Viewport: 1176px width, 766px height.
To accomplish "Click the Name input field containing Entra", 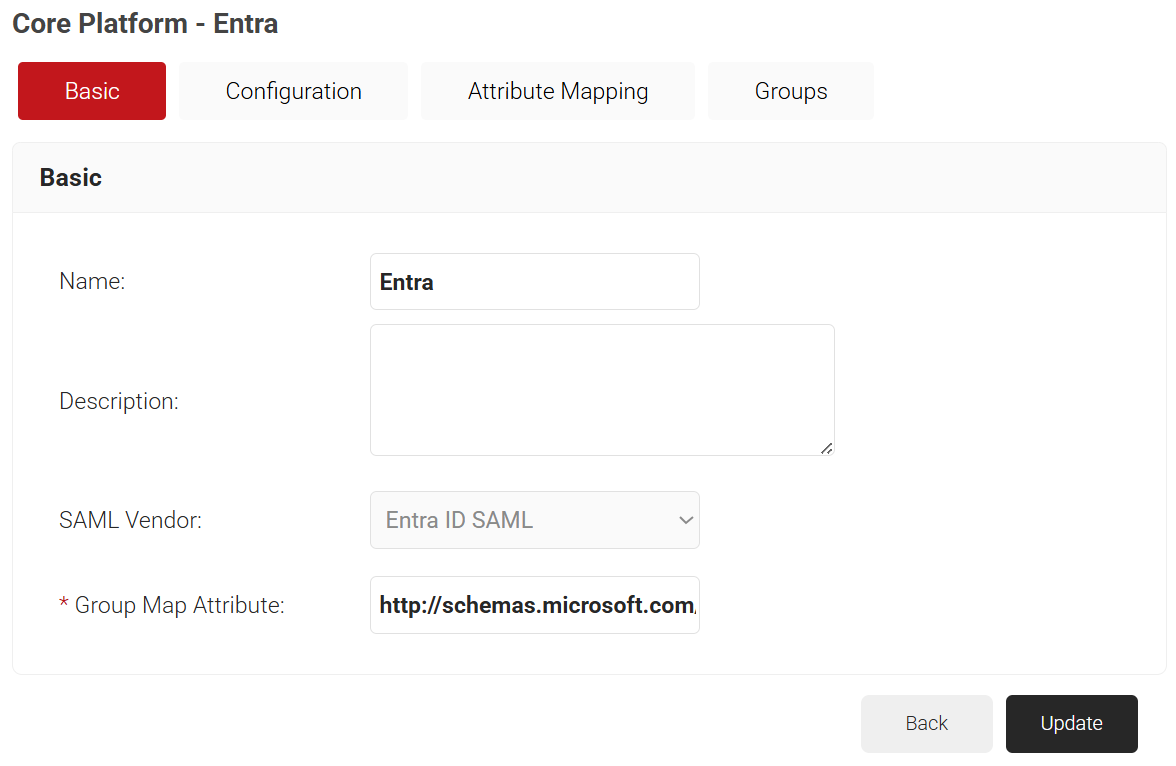I will (535, 281).
